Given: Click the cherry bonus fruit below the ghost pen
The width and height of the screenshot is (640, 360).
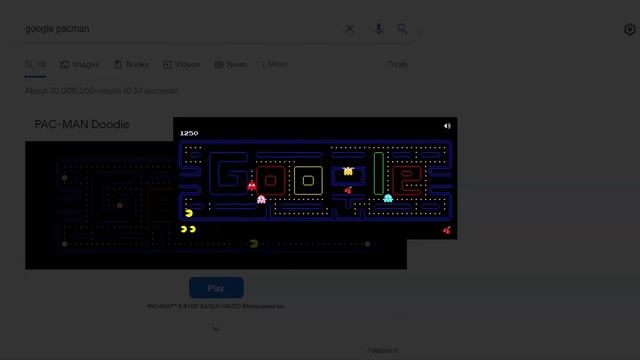Looking at the screenshot, I should coord(348,190).
